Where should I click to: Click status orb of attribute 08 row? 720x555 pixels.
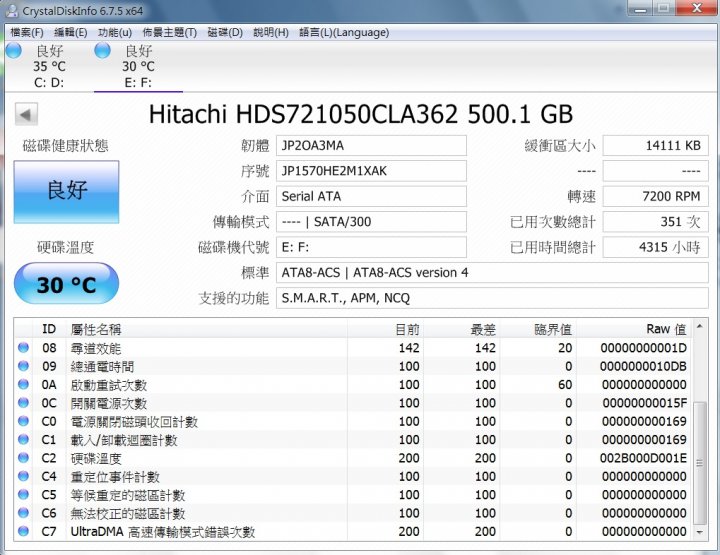coord(23,348)
